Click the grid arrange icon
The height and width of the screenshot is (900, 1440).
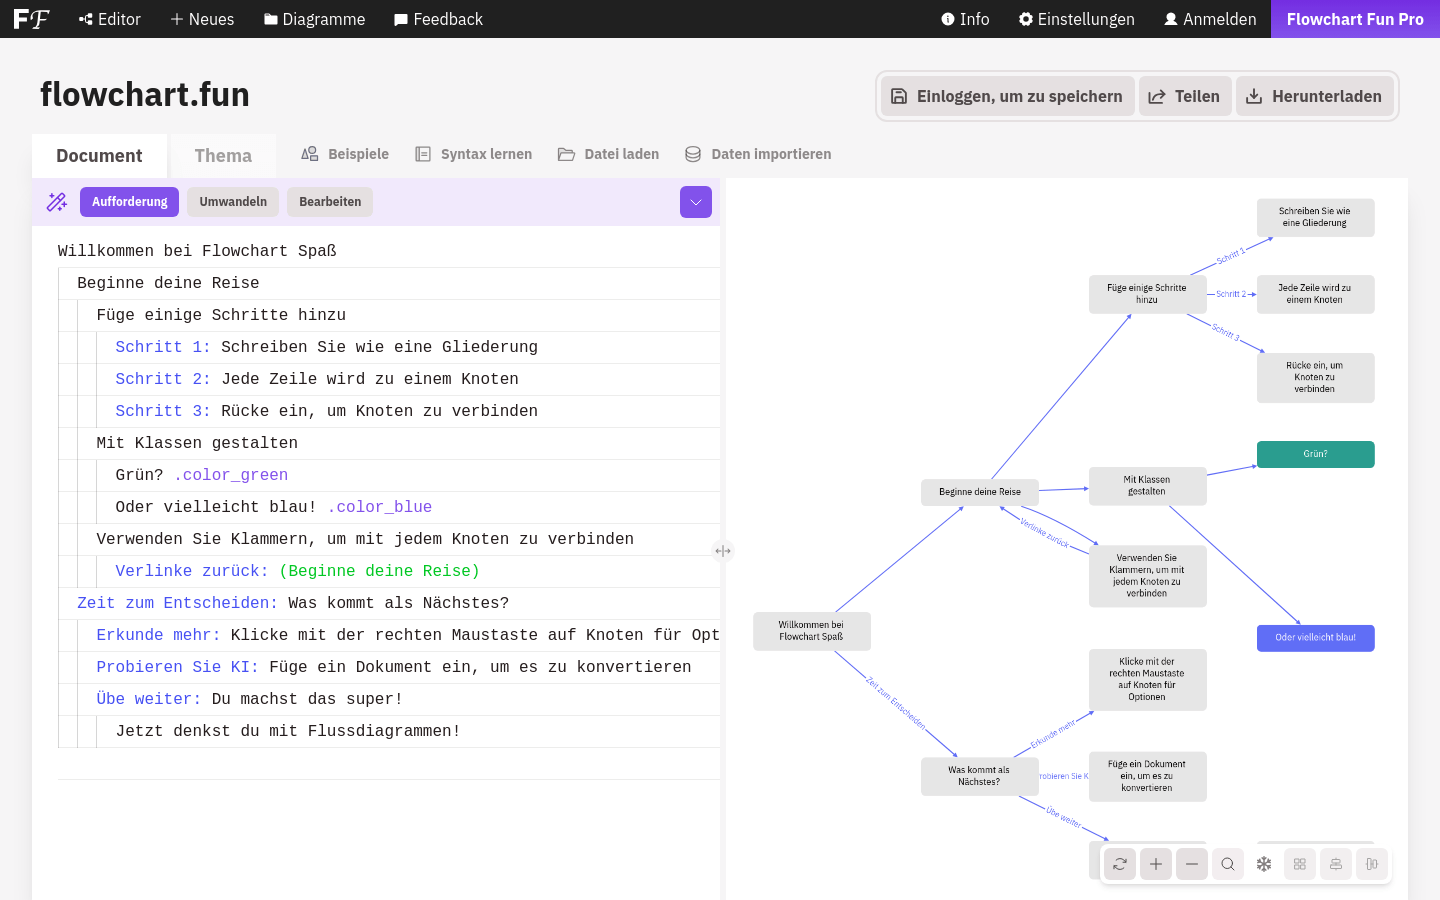[x=1300, y=864]
